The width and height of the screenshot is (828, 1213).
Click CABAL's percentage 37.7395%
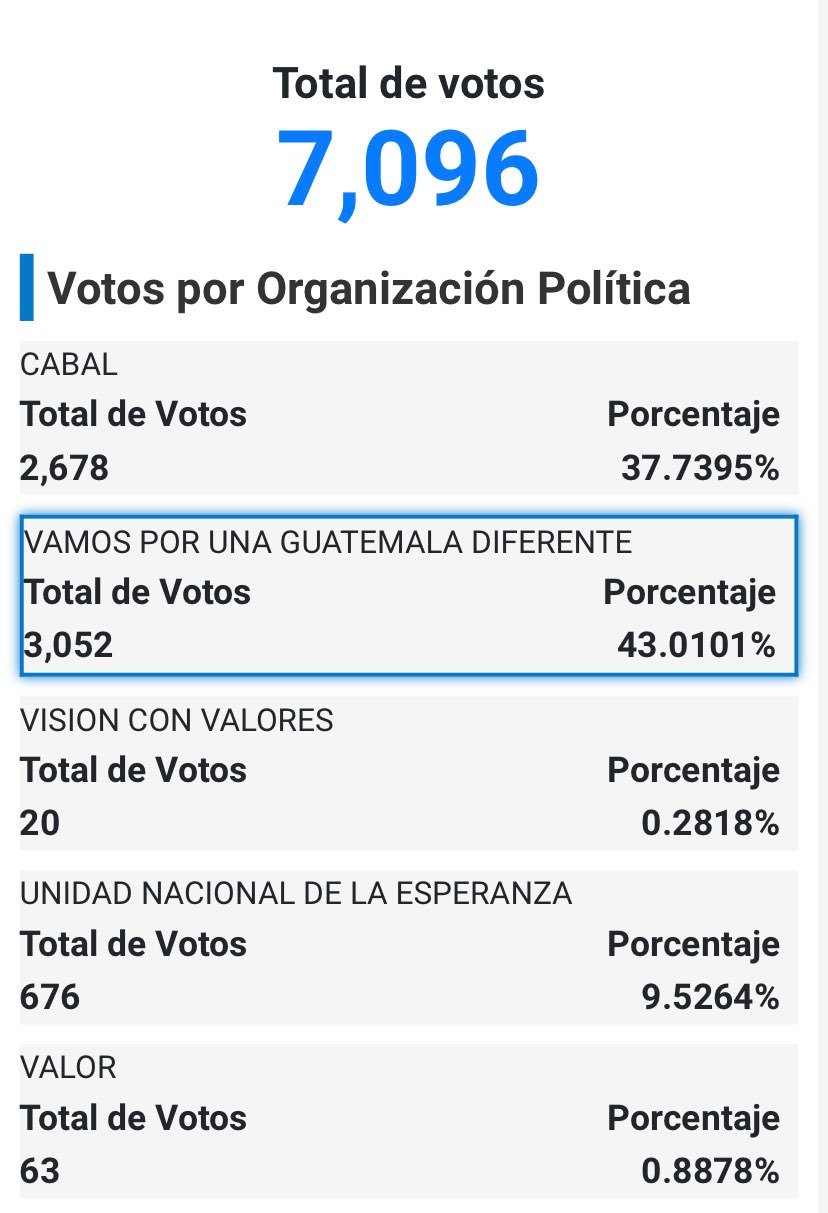click(x=699, y=467)
